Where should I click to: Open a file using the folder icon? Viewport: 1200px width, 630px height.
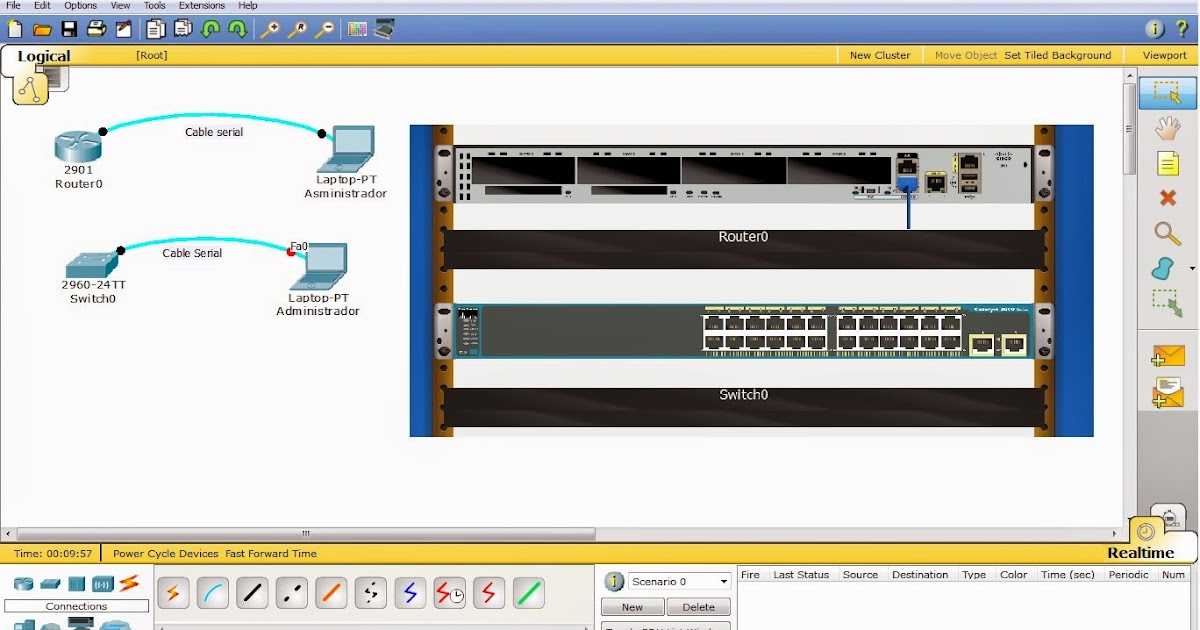point(42,29)
